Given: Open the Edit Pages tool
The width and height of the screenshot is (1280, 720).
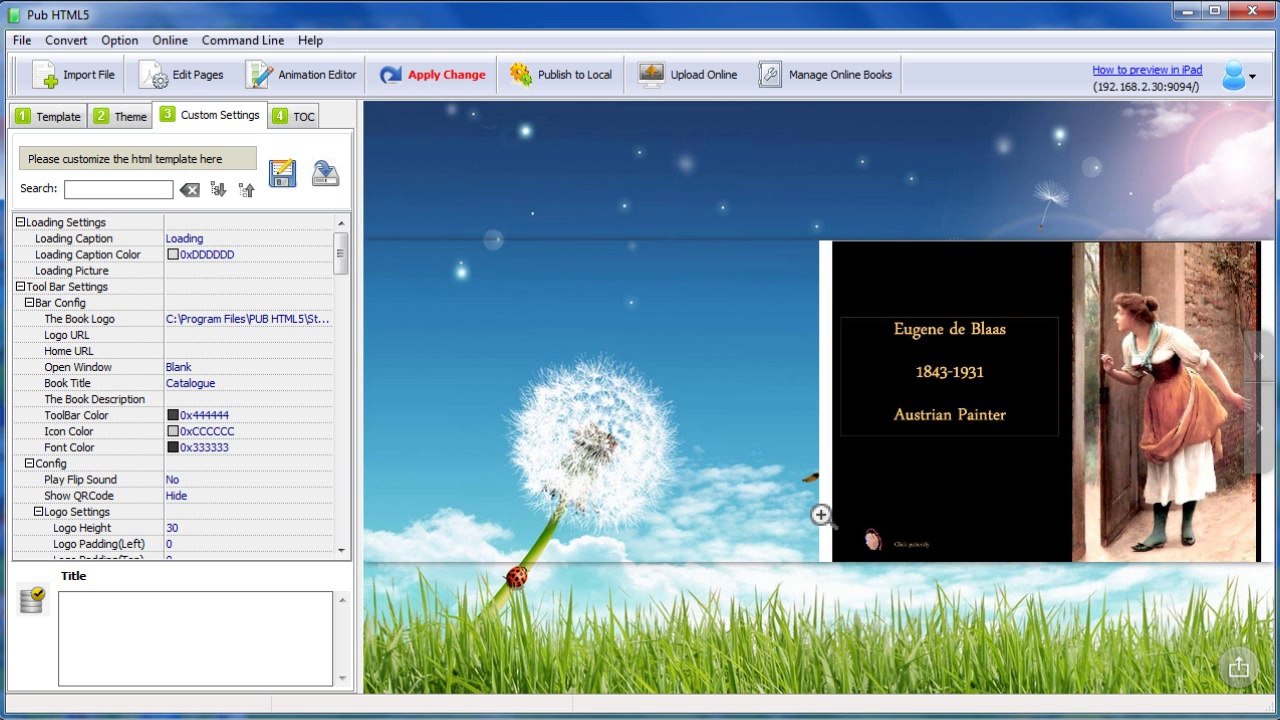Looking at the screenshot, I should (x=181, y=75).
